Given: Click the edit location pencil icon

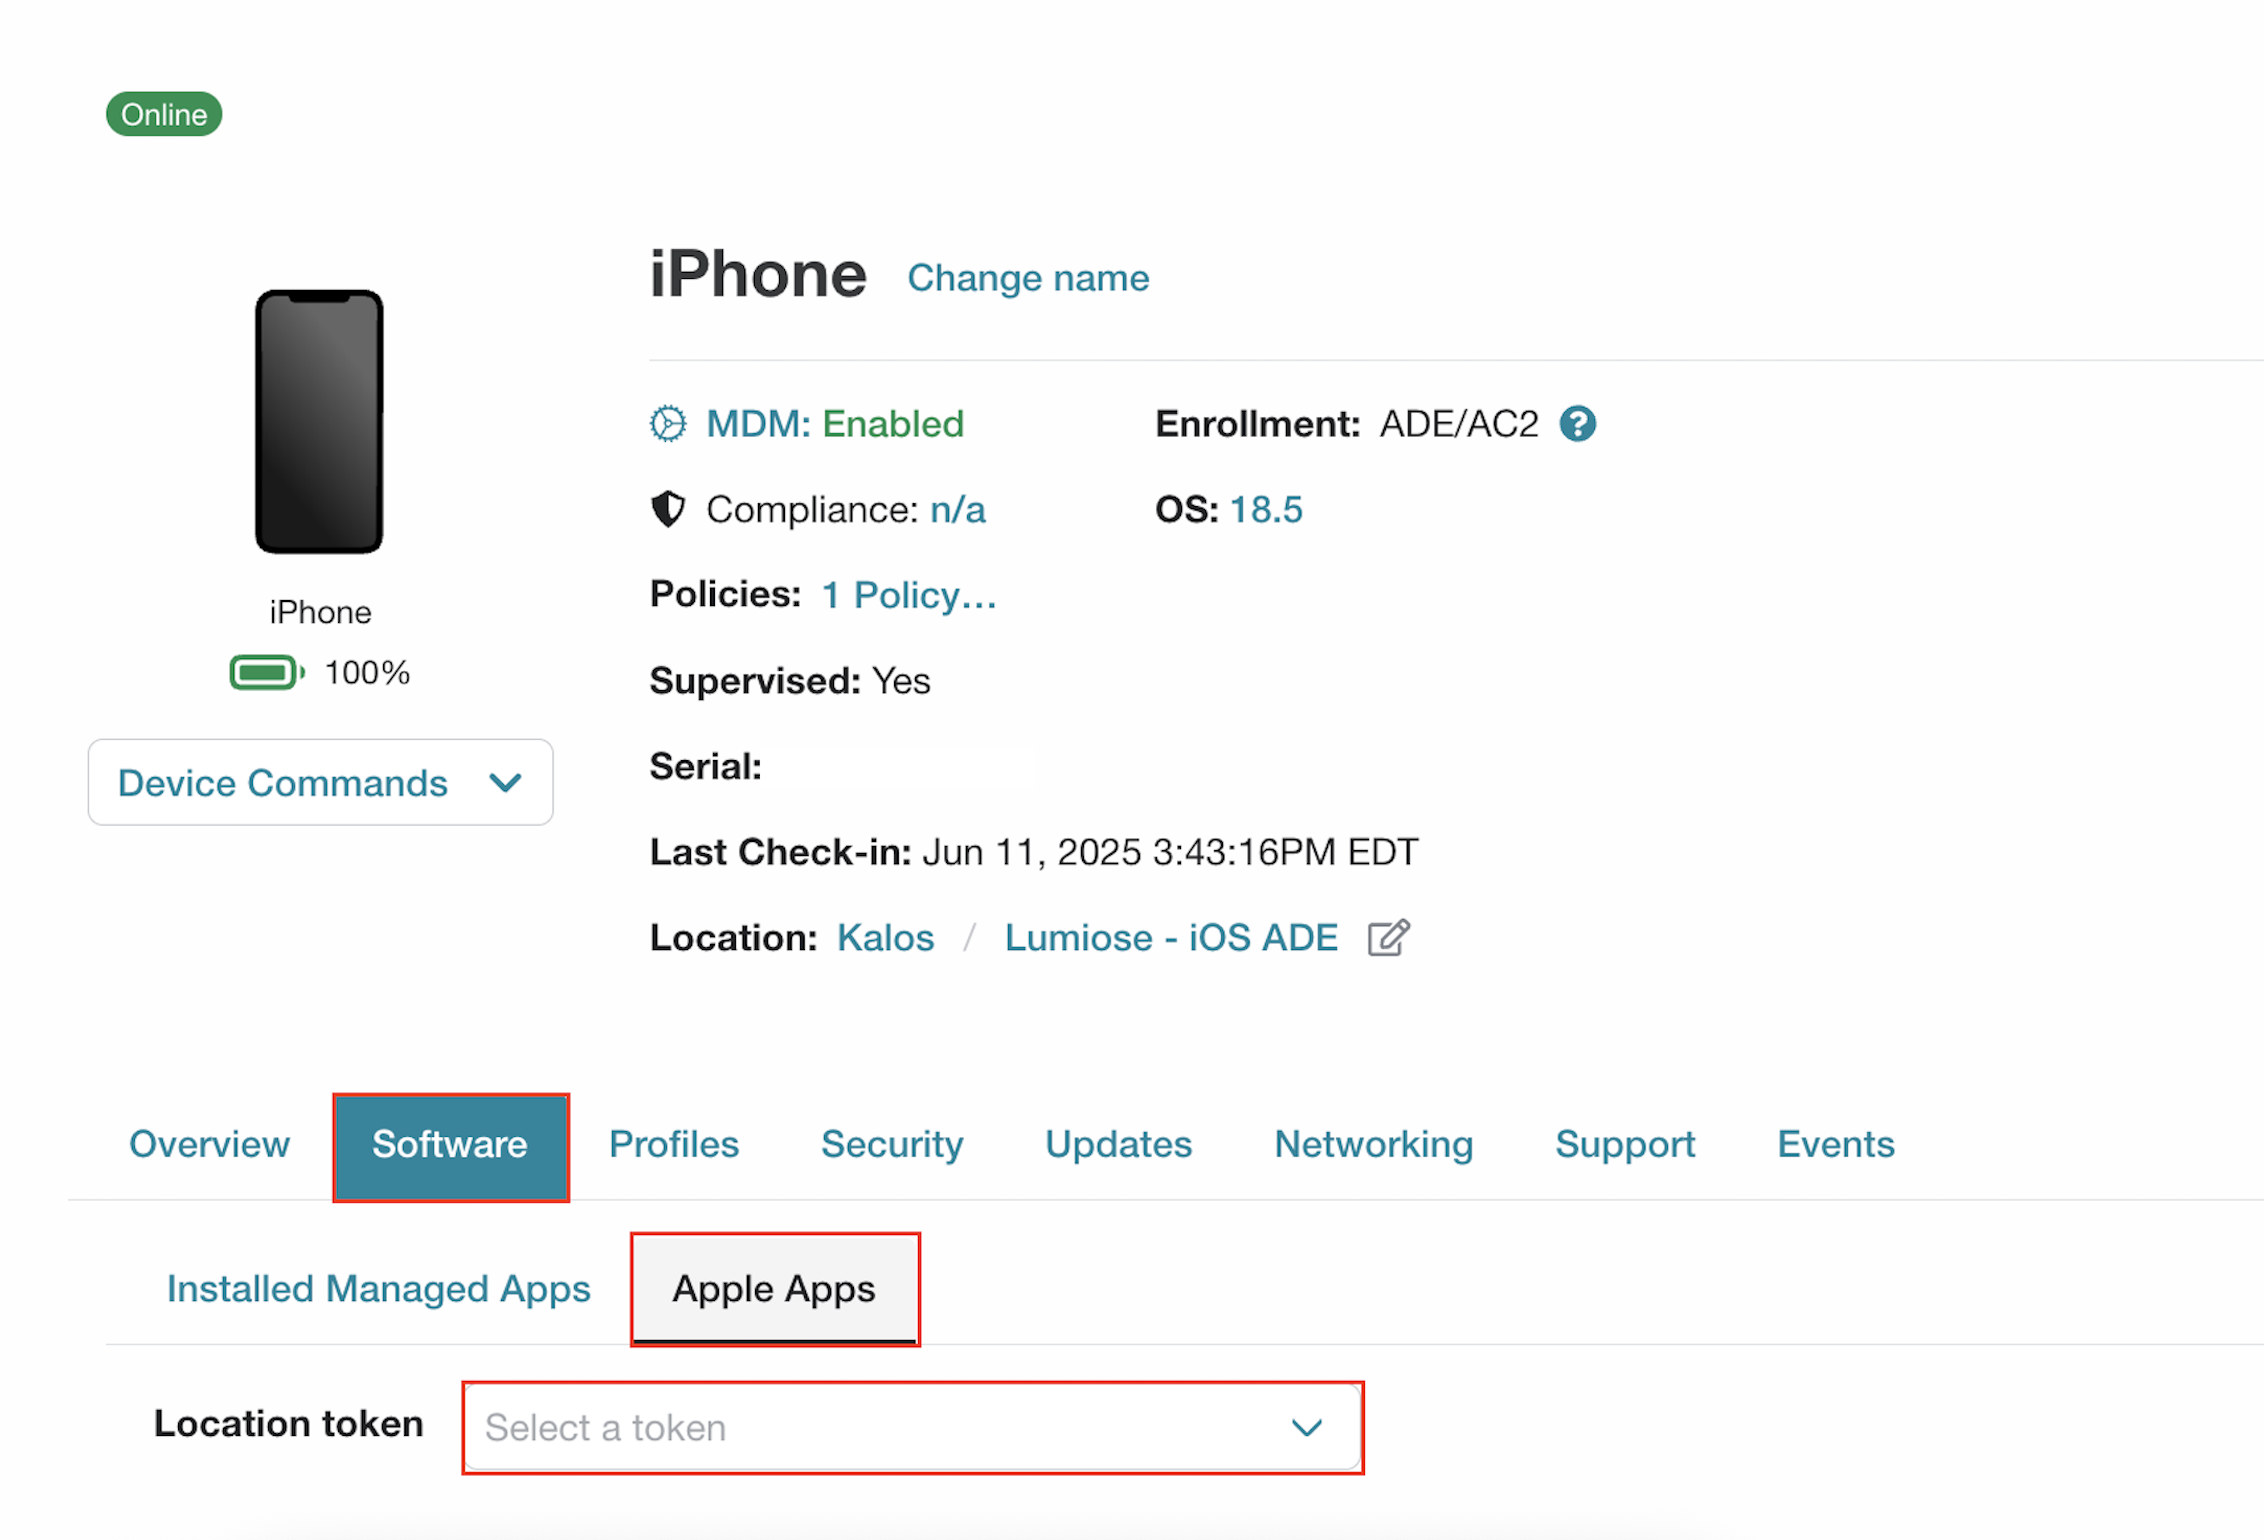Looking at the screenshot, I should click(1389, 938).
